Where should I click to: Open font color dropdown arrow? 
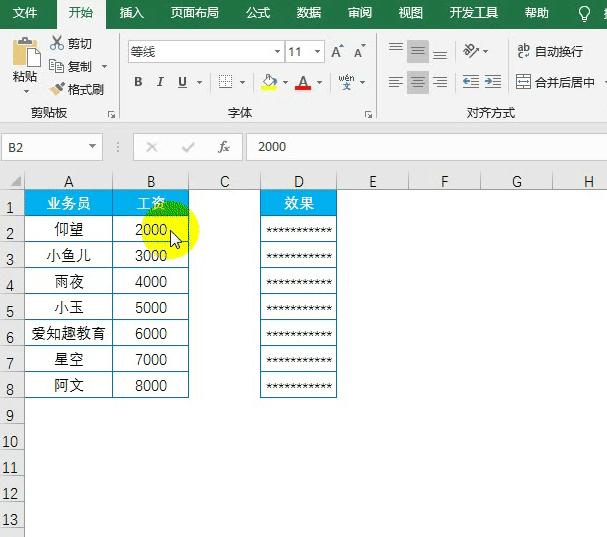(320, 82)
